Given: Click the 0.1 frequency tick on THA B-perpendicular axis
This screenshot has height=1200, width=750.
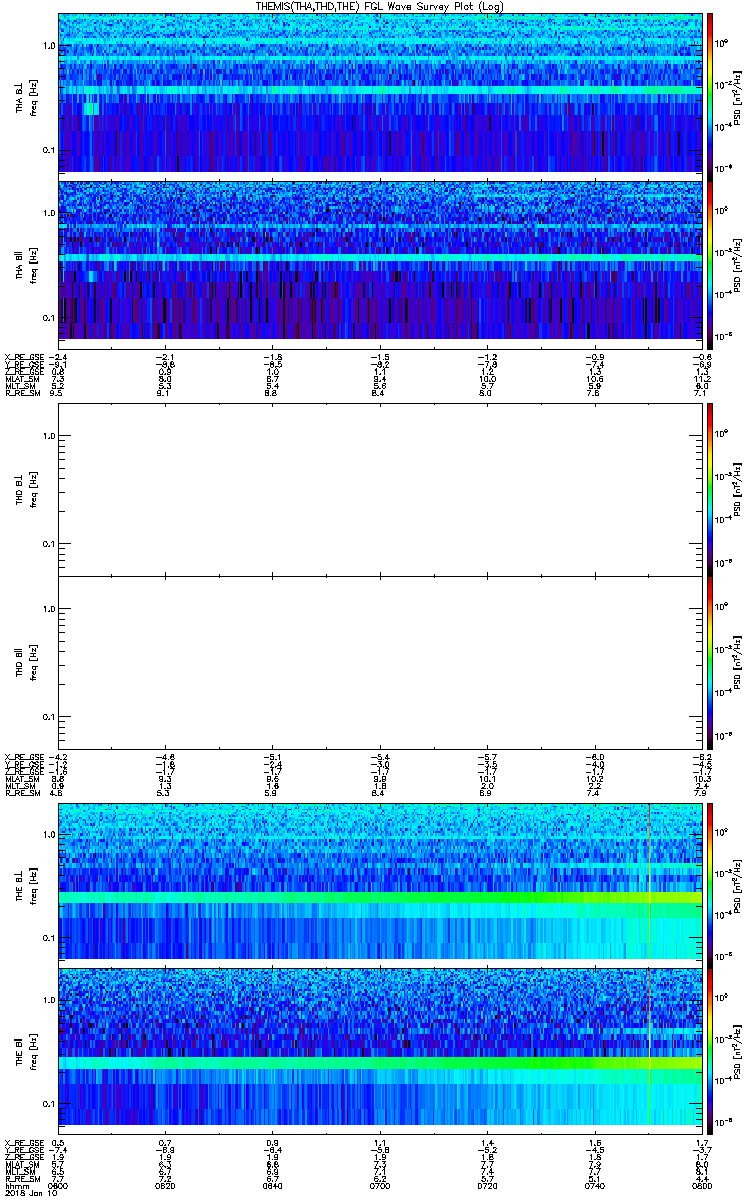Looking at the screenshot, I should coord(48,150).
